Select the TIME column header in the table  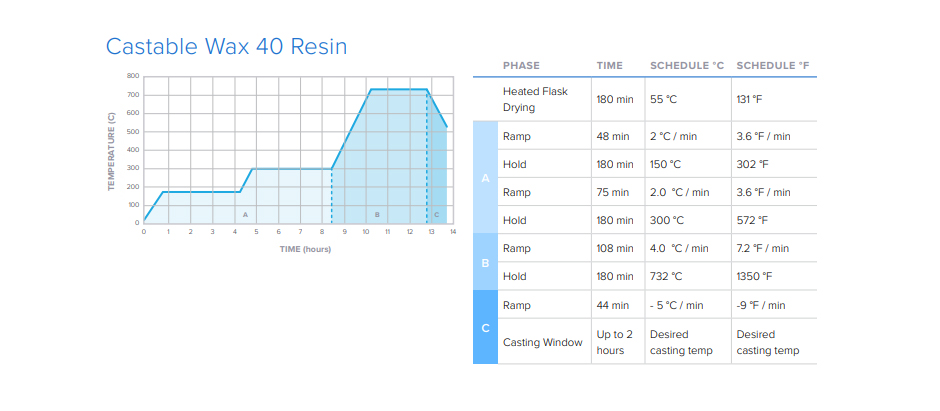(x=609, y=66)
